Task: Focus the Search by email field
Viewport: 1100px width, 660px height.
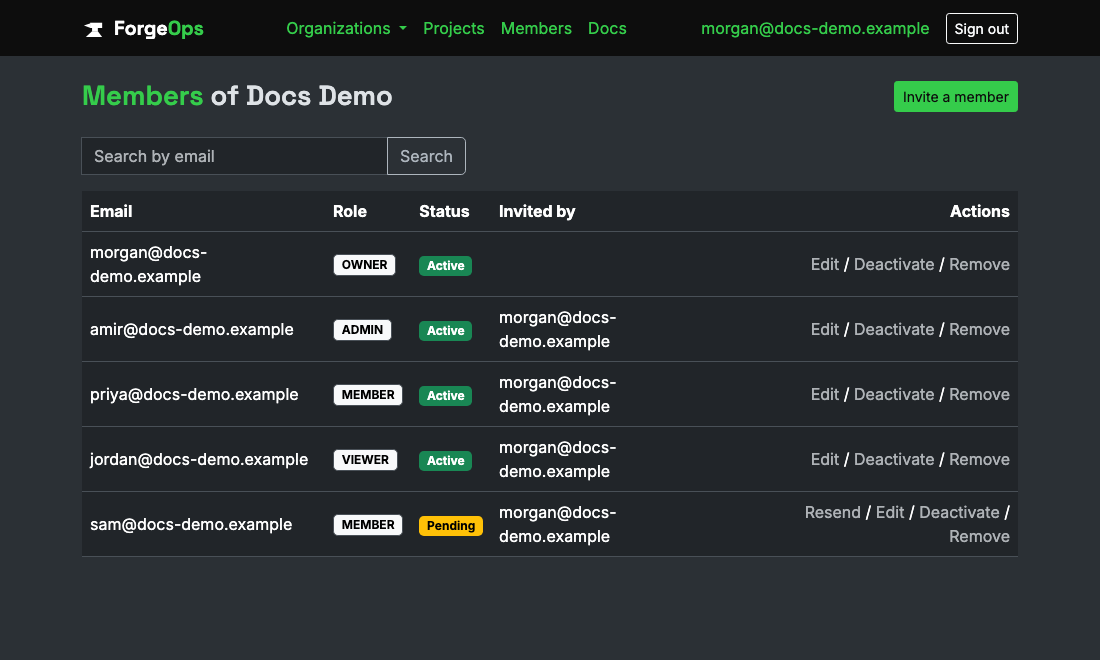Action: coord(234,156)
